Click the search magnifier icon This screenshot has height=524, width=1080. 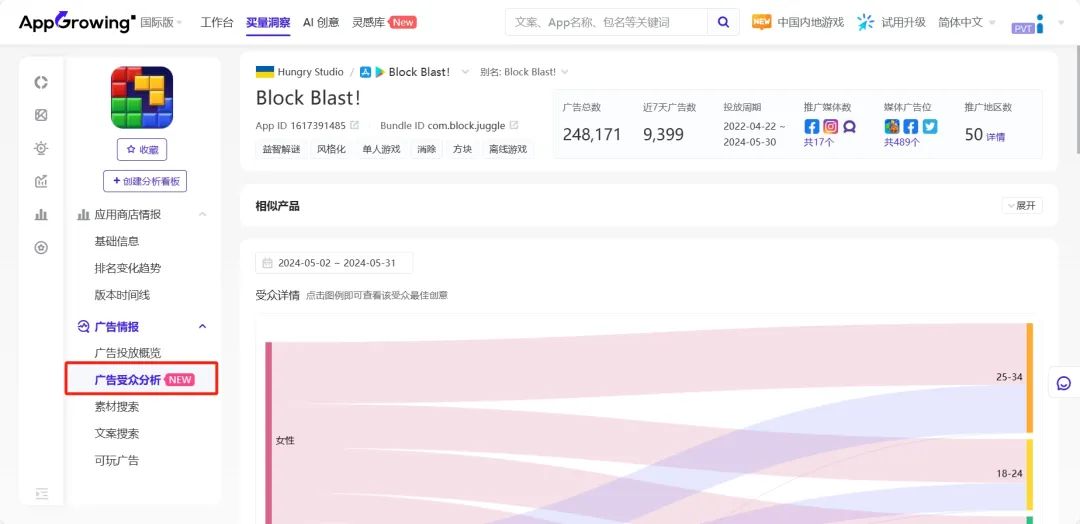[x=723, y=22]
